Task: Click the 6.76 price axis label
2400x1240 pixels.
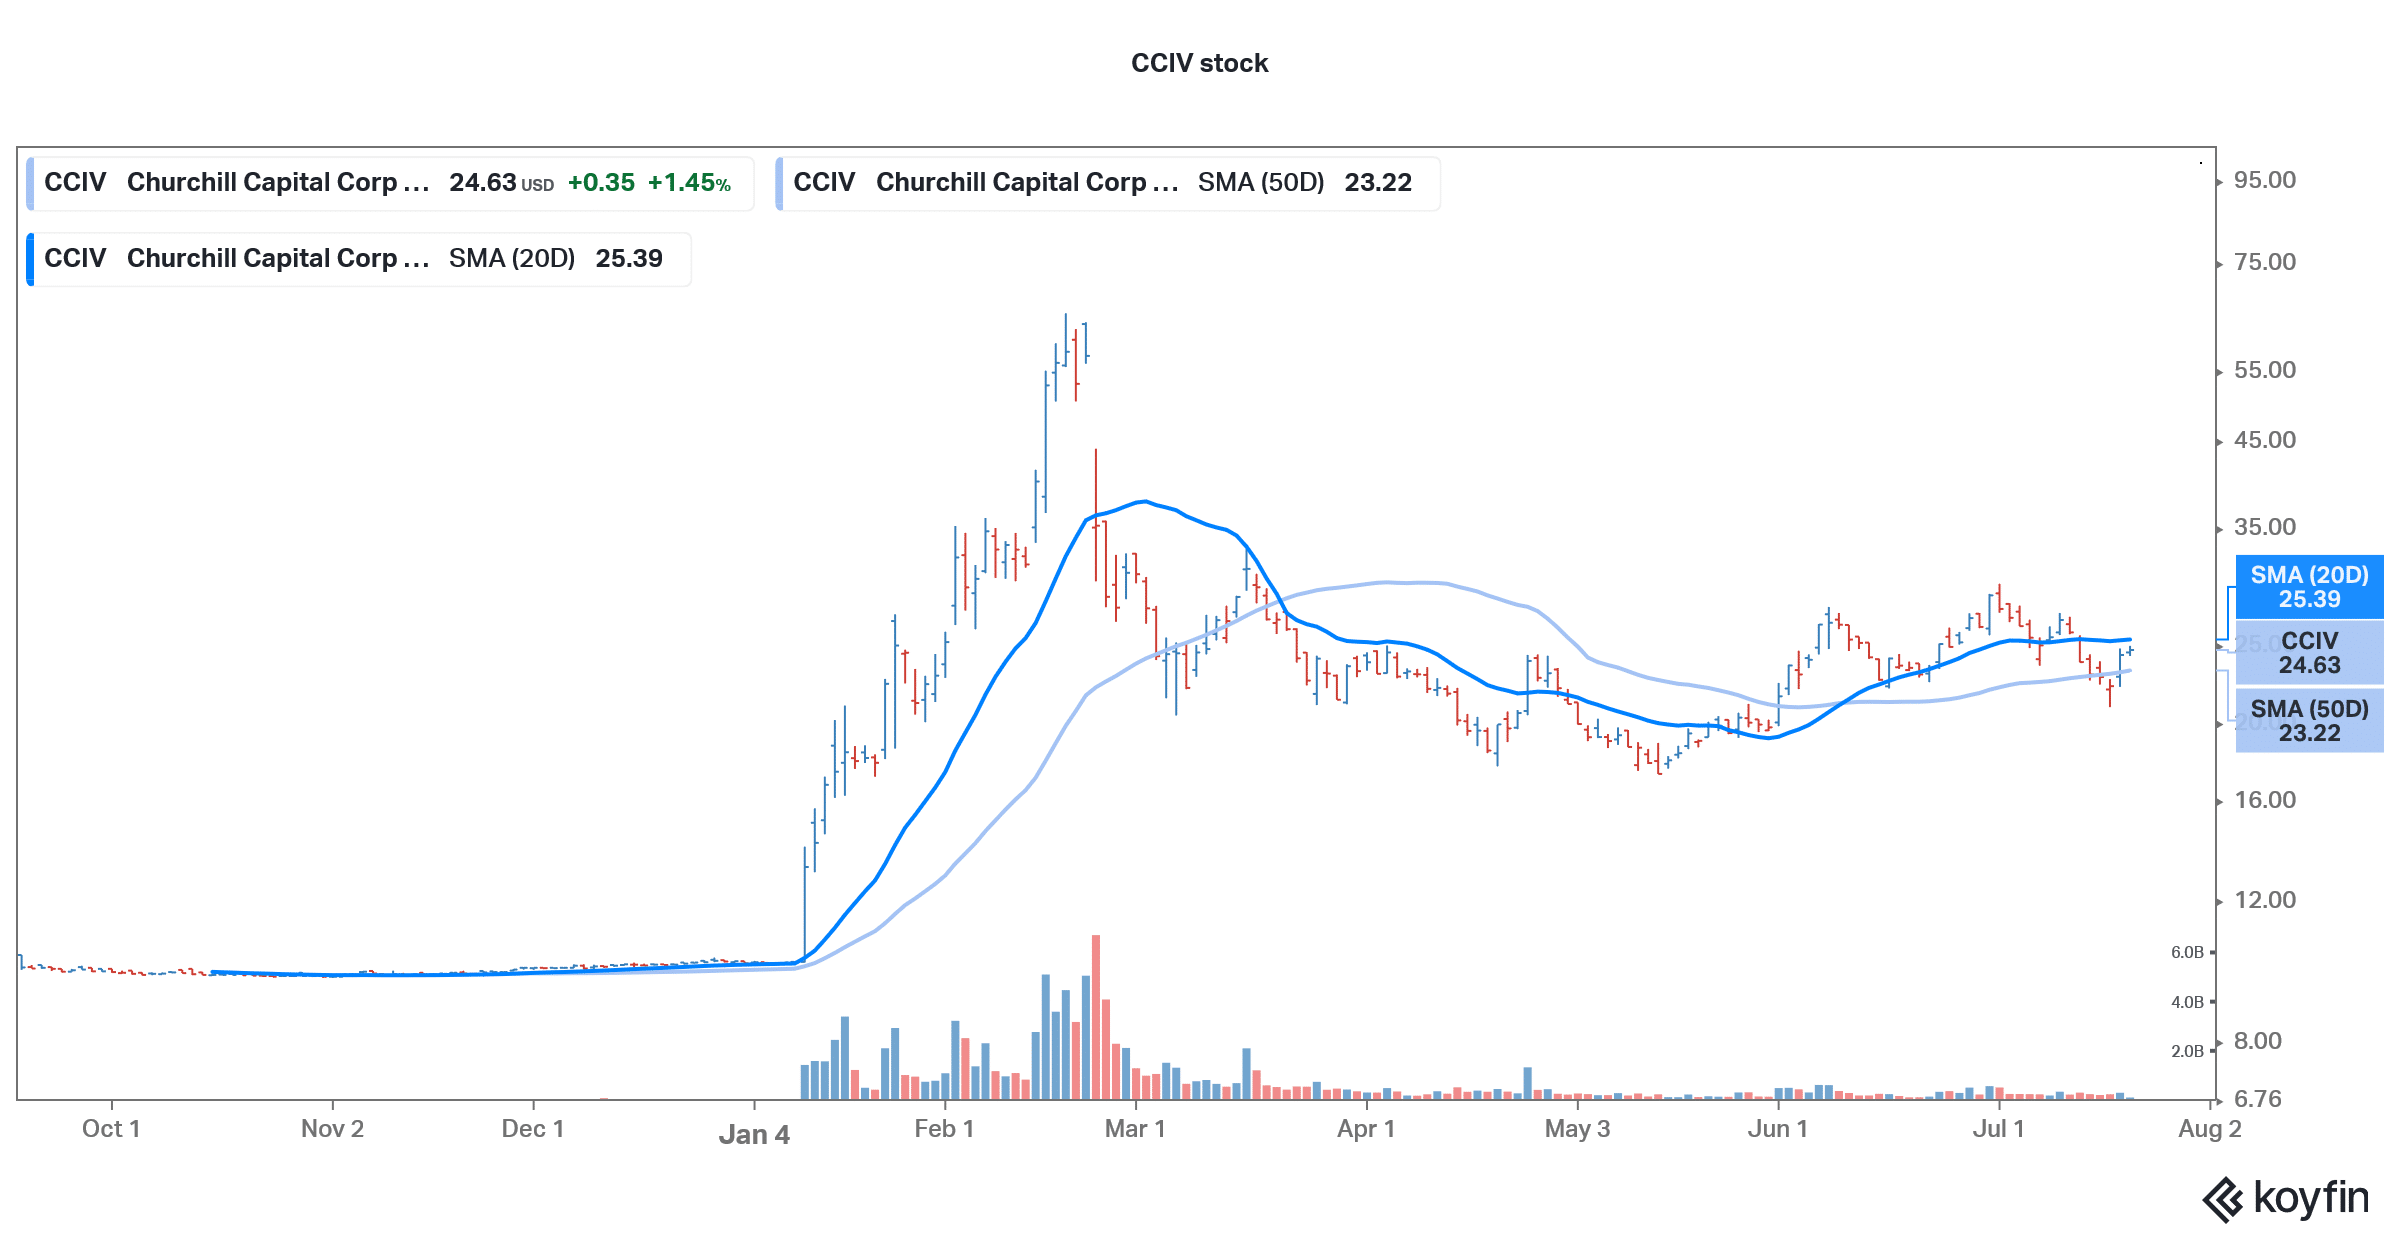Action: (x=2258, y=1099)
